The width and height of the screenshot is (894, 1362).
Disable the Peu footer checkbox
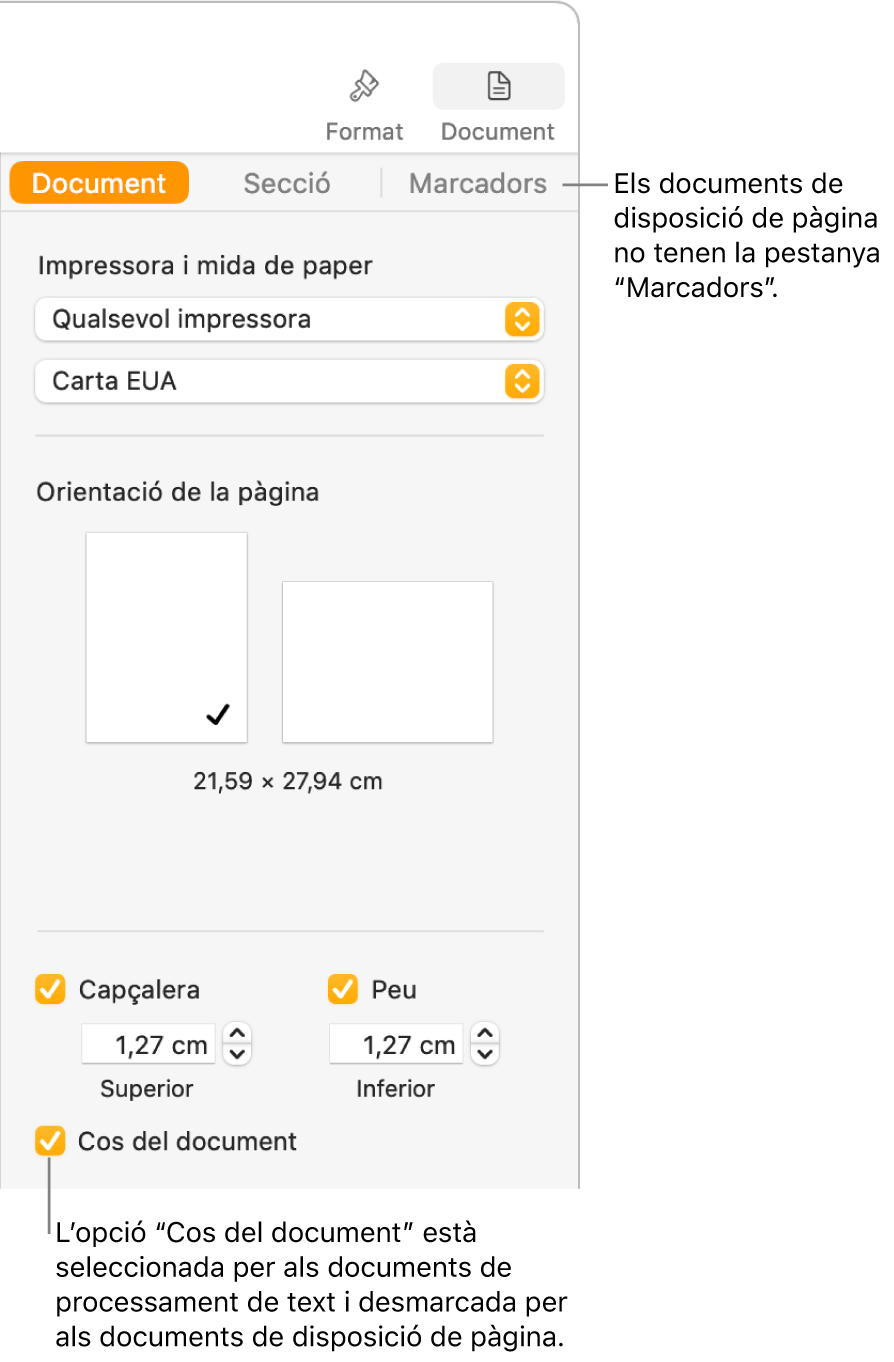(343, 990)
